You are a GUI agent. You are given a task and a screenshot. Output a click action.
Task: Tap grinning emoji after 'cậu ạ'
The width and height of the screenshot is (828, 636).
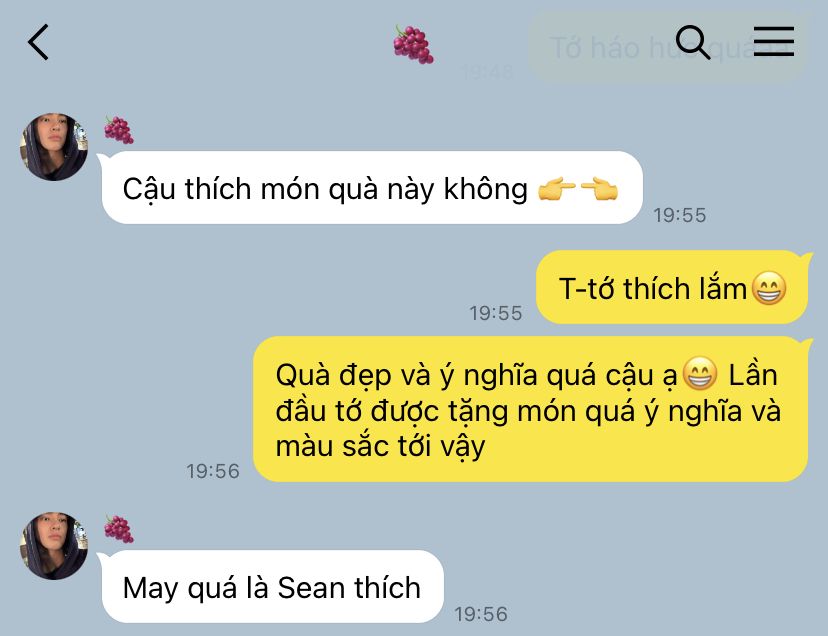click(700, 373)
